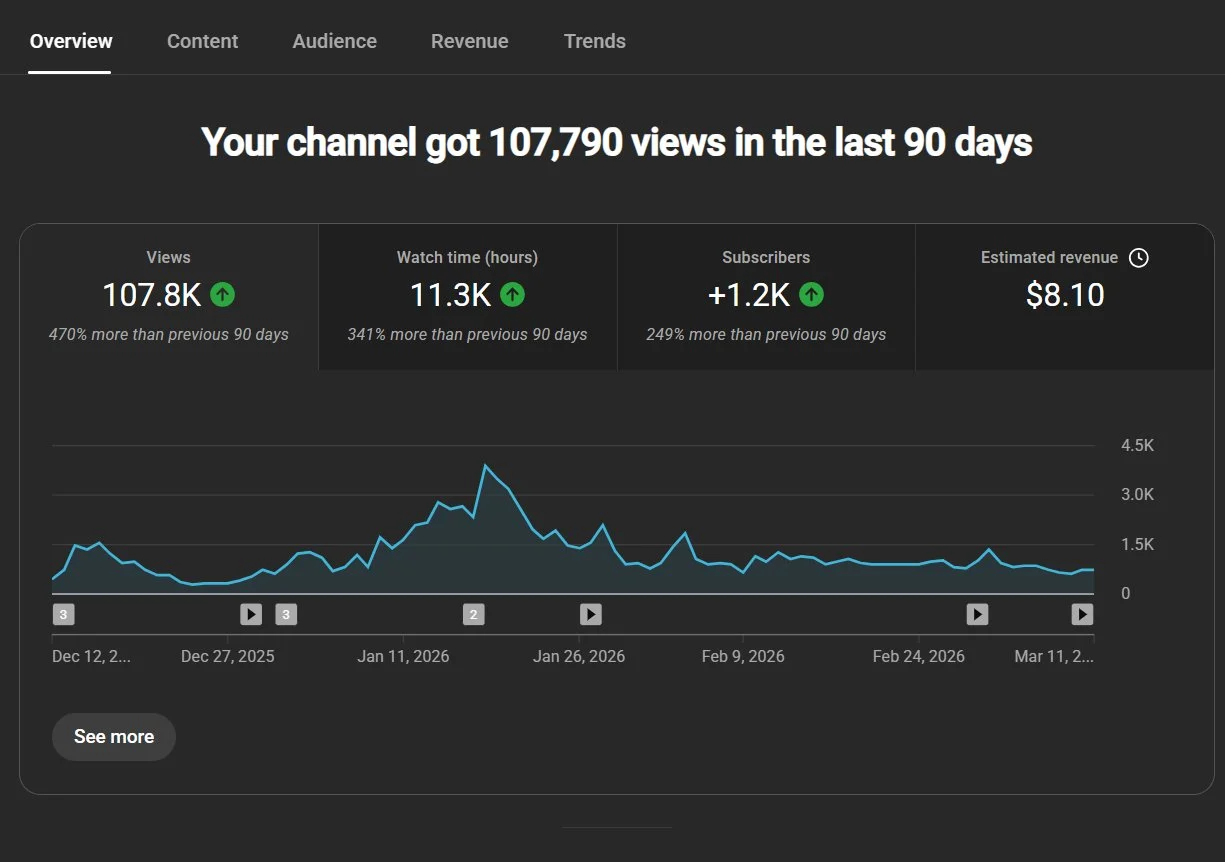
Task: Switch to the Content tab
Action: [202, 41]
